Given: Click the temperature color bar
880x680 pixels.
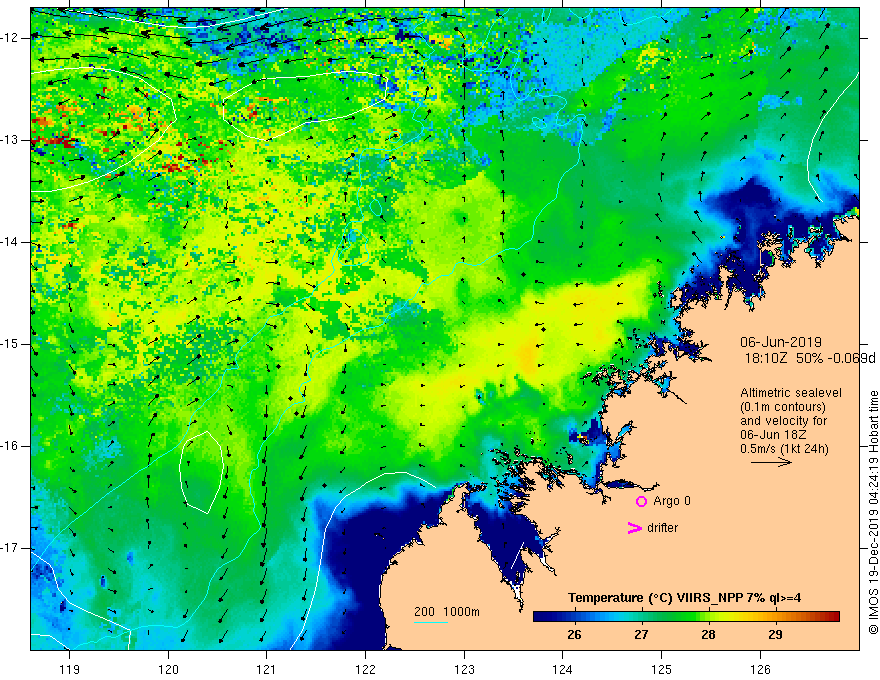Looking at the screenshot, I should (x=686, y=616).
